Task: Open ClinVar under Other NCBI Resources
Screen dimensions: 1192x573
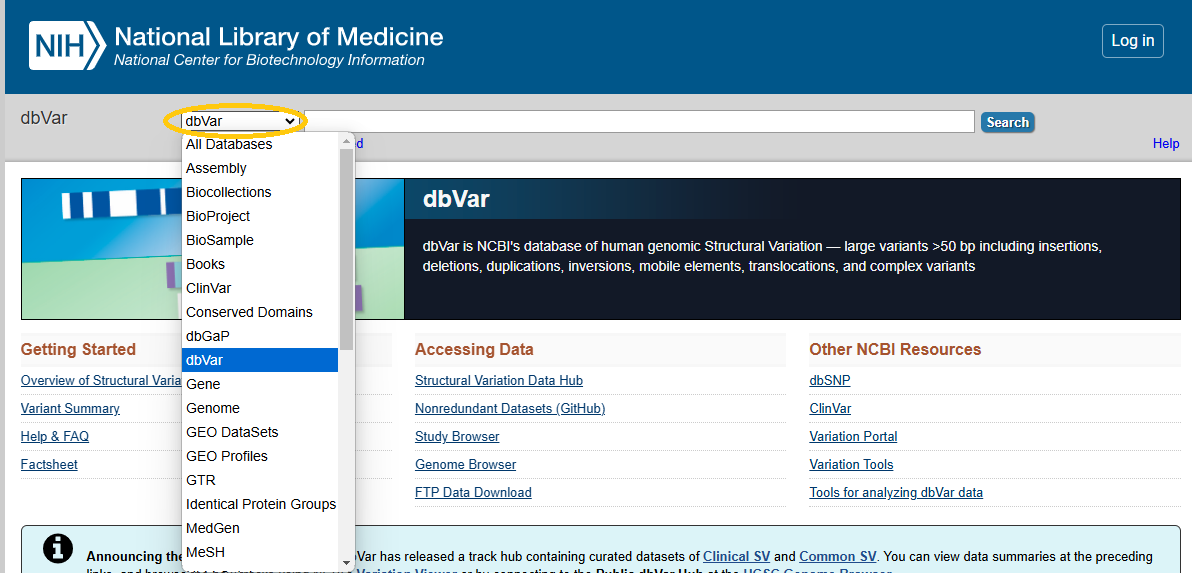Action: pyautogui.click(x=830, y=408)
